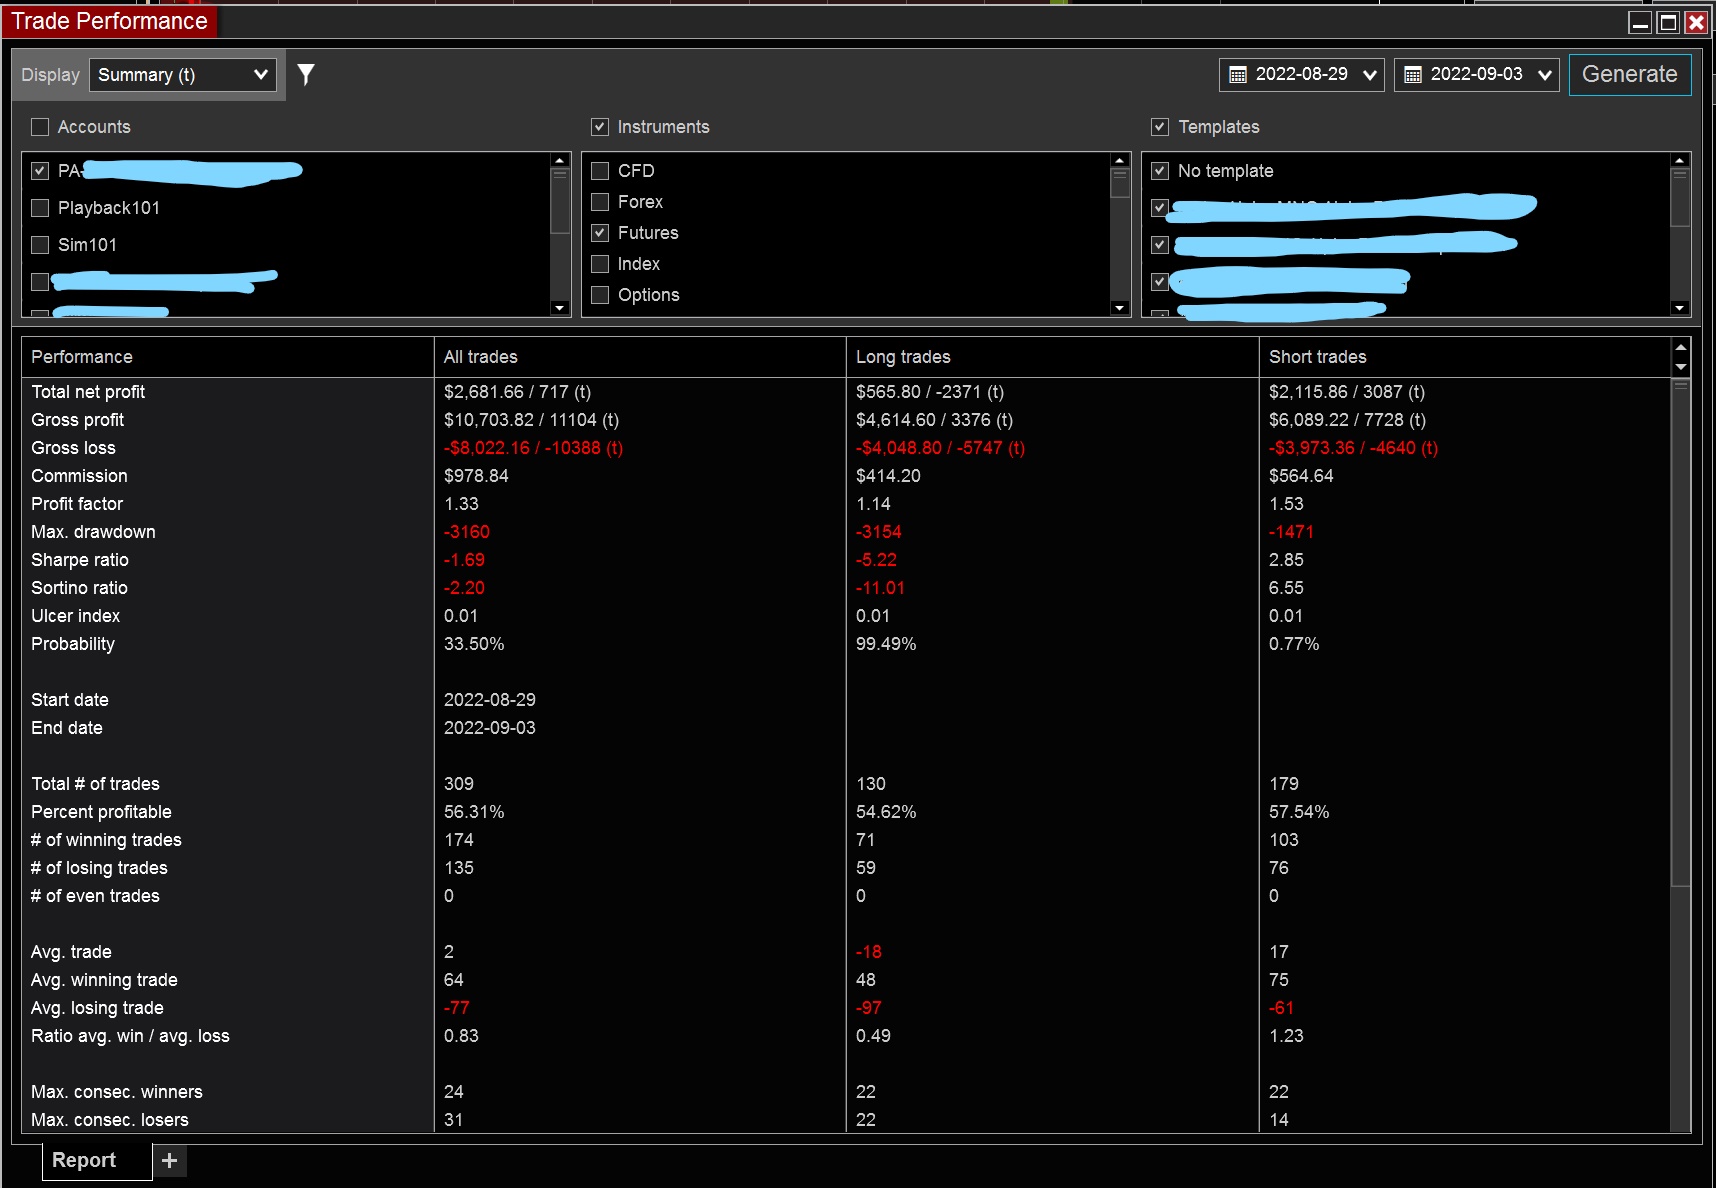Click the Percent profitable label
This screenshot has width=1716, height=1188.
point(101,812)
